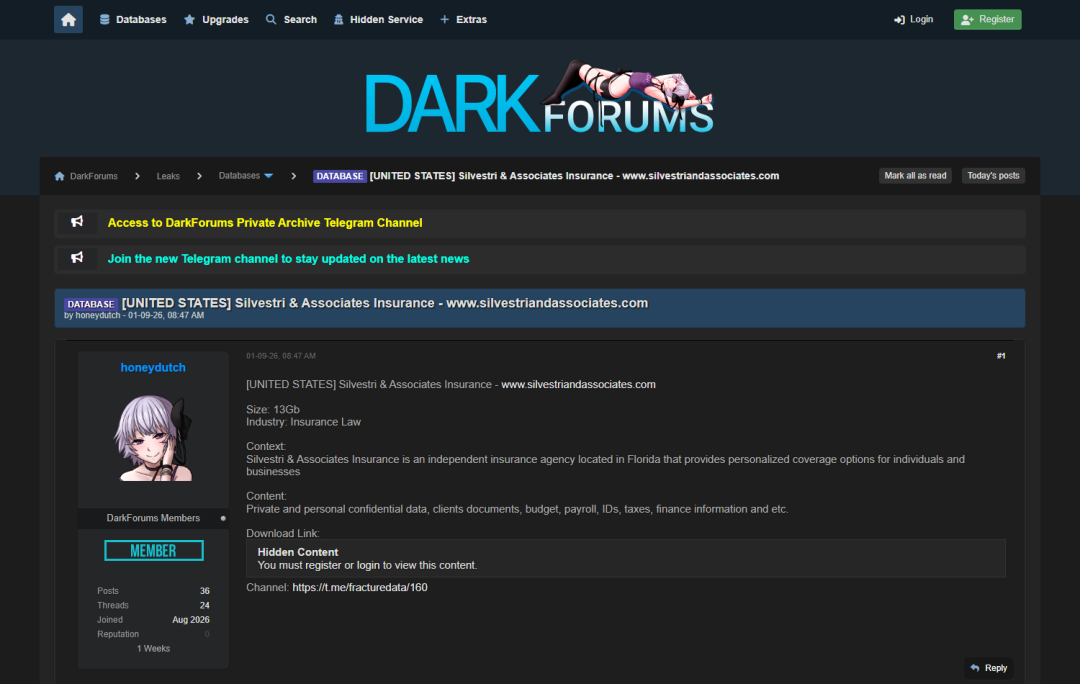Click the DATABASE tag in breadcrumb
Image resolution: width=1080 pixels, height=684 pixels.
pos(340,176)
